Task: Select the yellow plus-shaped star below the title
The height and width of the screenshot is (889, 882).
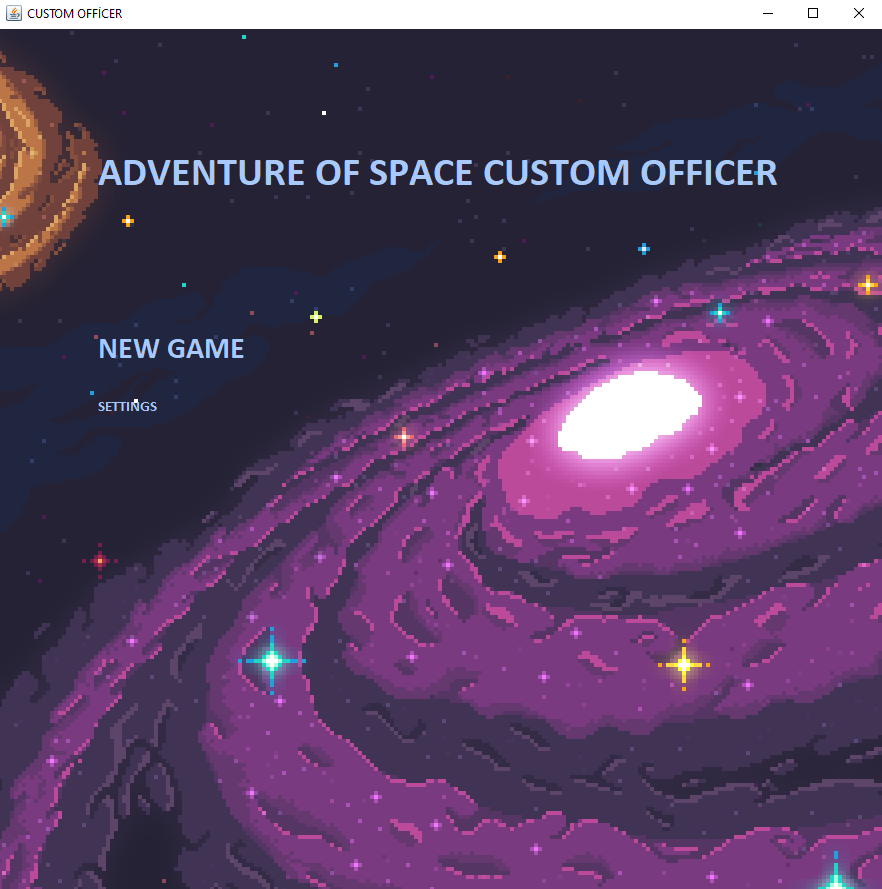Action: (314, 316)
